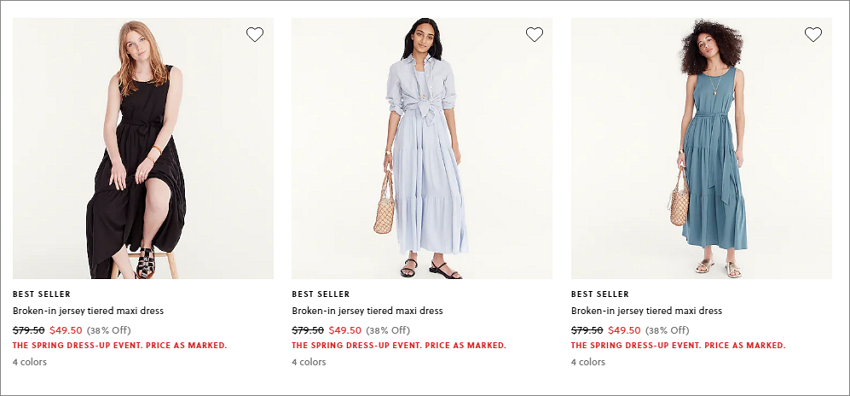Favorite the black dress with heart icon
This screenshot has height=396, width=850.
255,35
